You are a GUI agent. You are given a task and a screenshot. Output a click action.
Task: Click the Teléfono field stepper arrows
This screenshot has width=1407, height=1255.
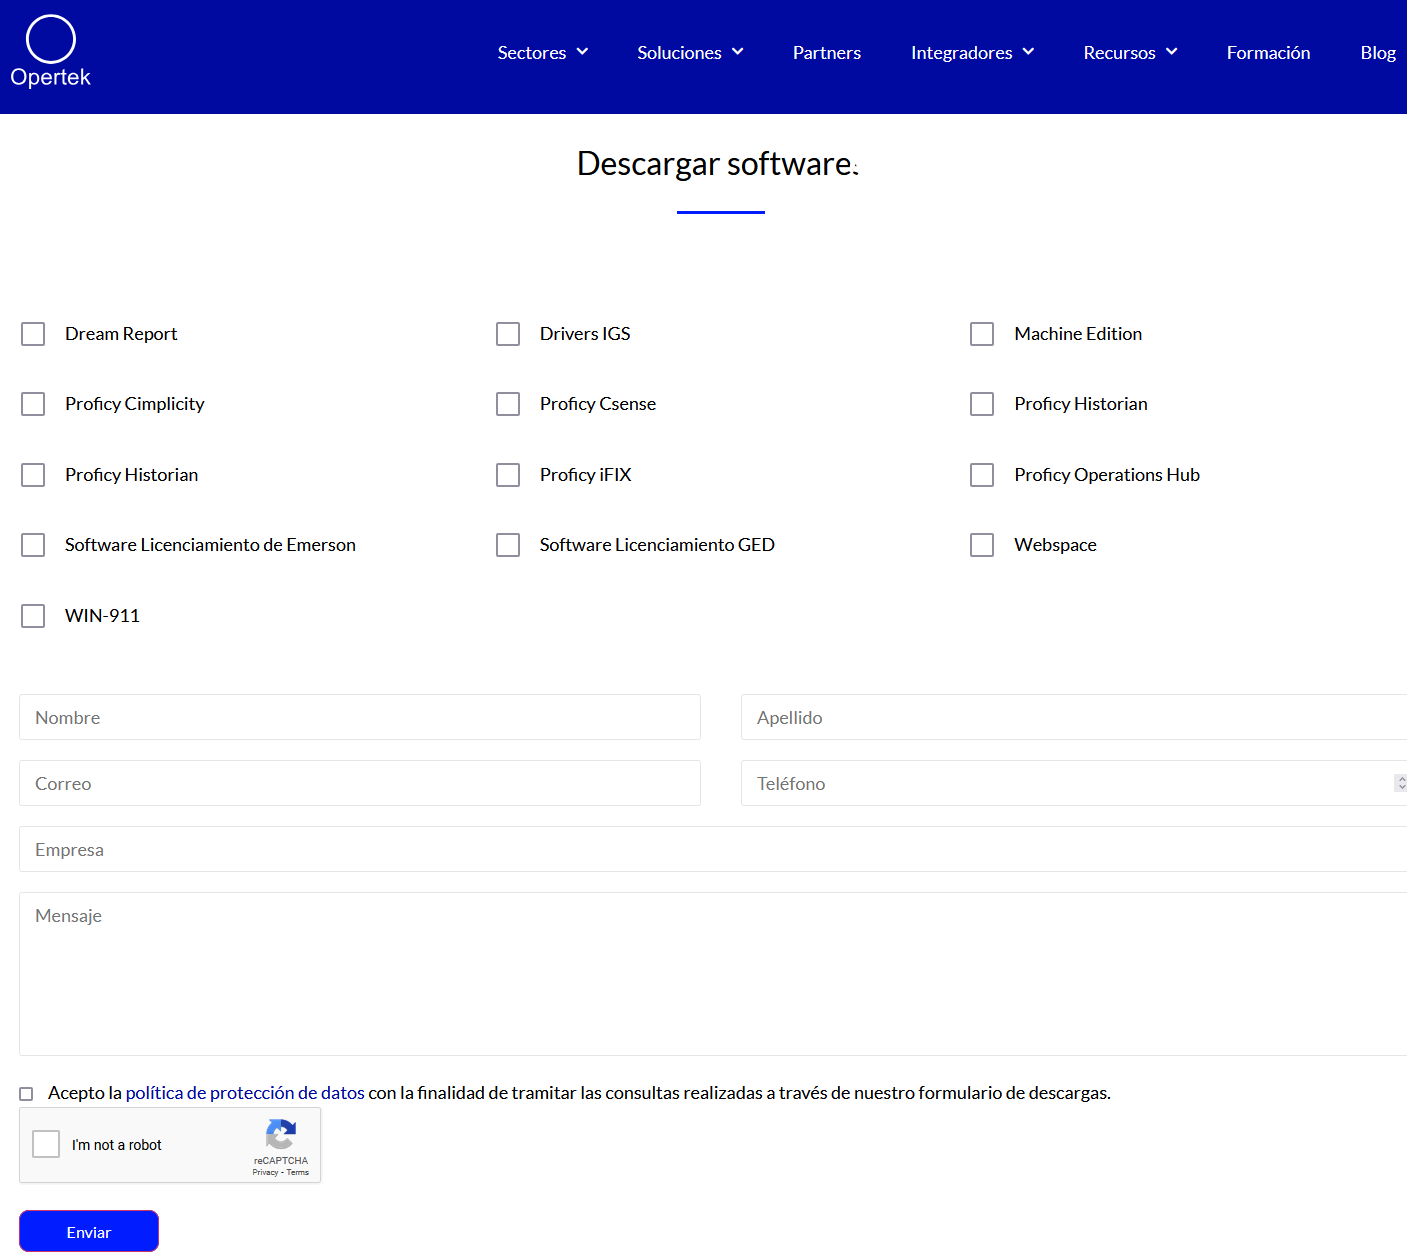pos(1401,783)
